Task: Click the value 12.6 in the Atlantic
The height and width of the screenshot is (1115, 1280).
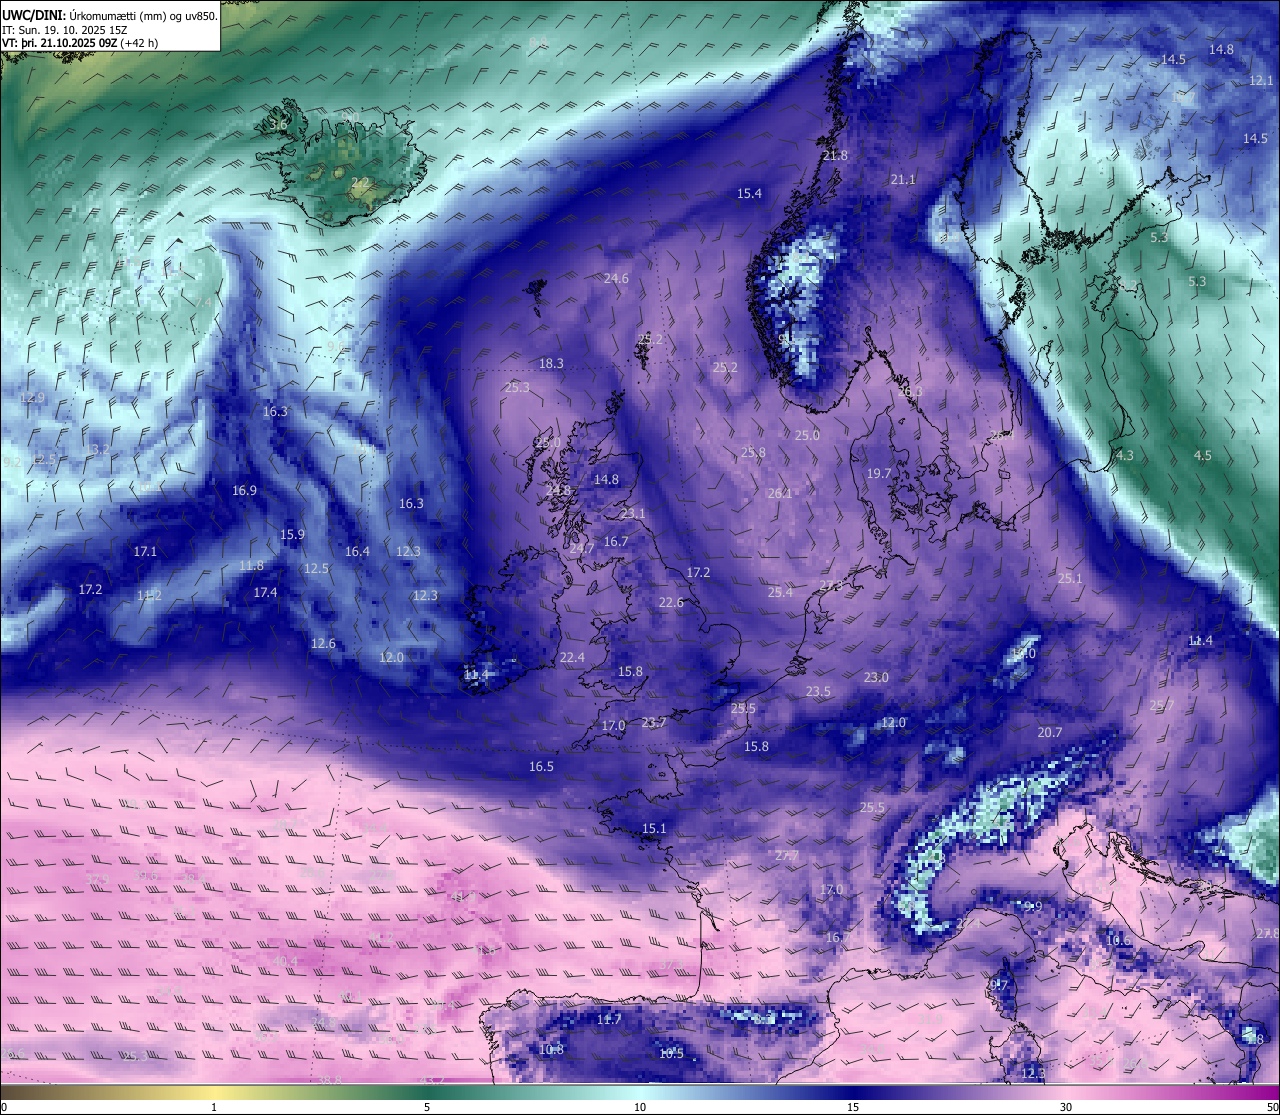Action: point(323,643)
